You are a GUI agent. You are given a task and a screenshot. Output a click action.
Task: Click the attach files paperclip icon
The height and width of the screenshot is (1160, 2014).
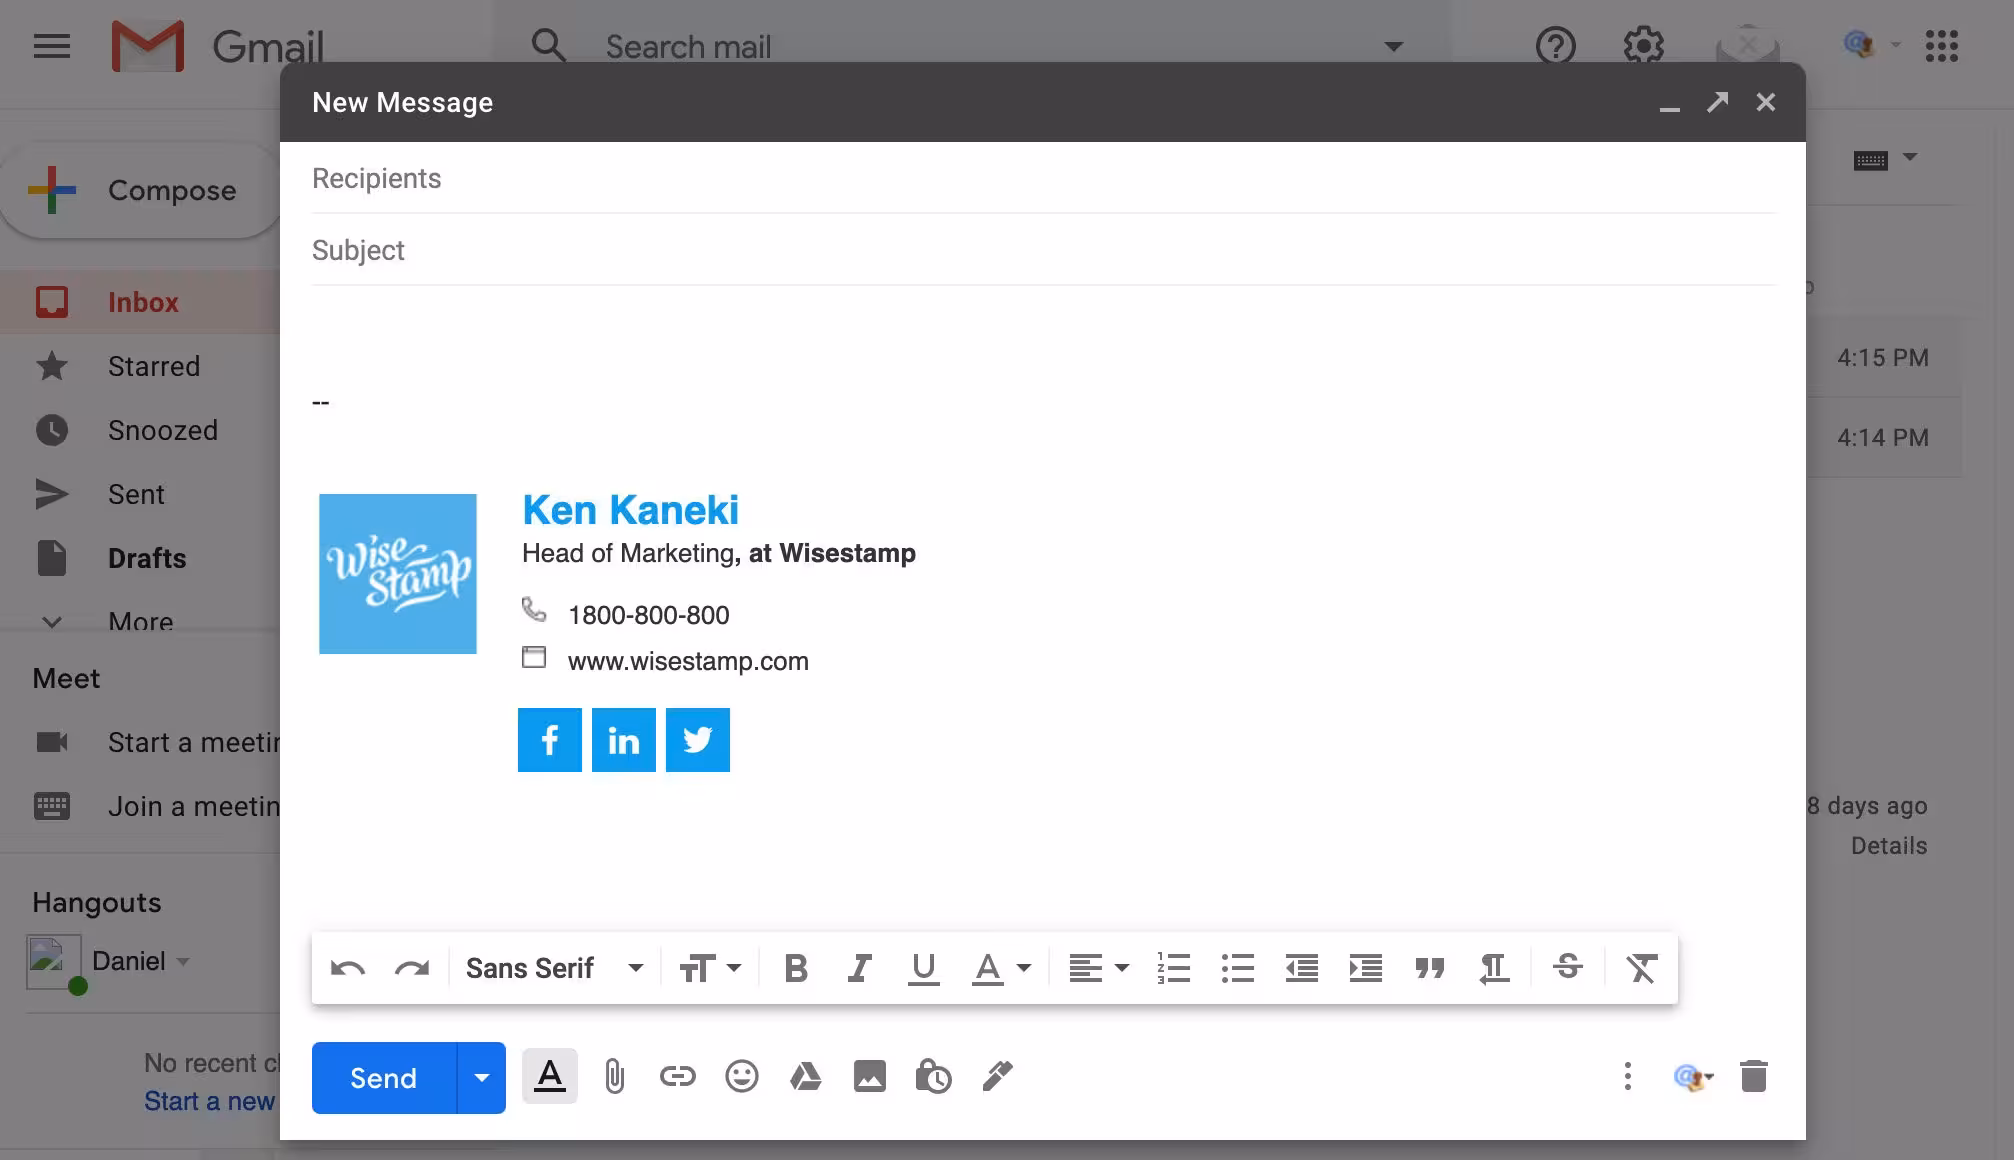[x=614, y=1077]
